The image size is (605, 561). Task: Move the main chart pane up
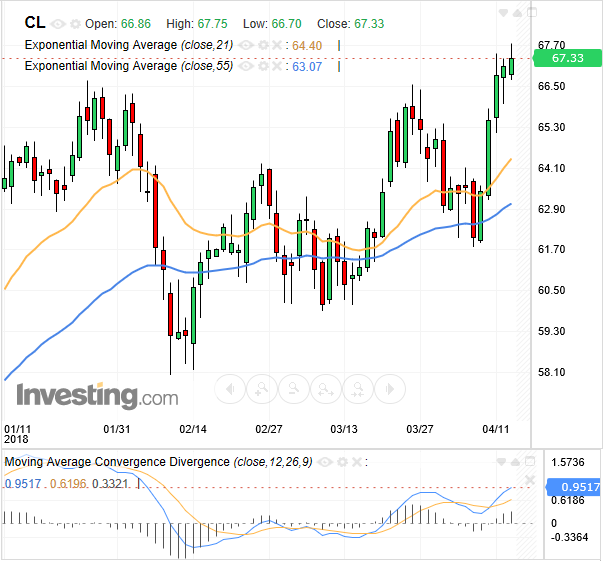coord(517,13)
